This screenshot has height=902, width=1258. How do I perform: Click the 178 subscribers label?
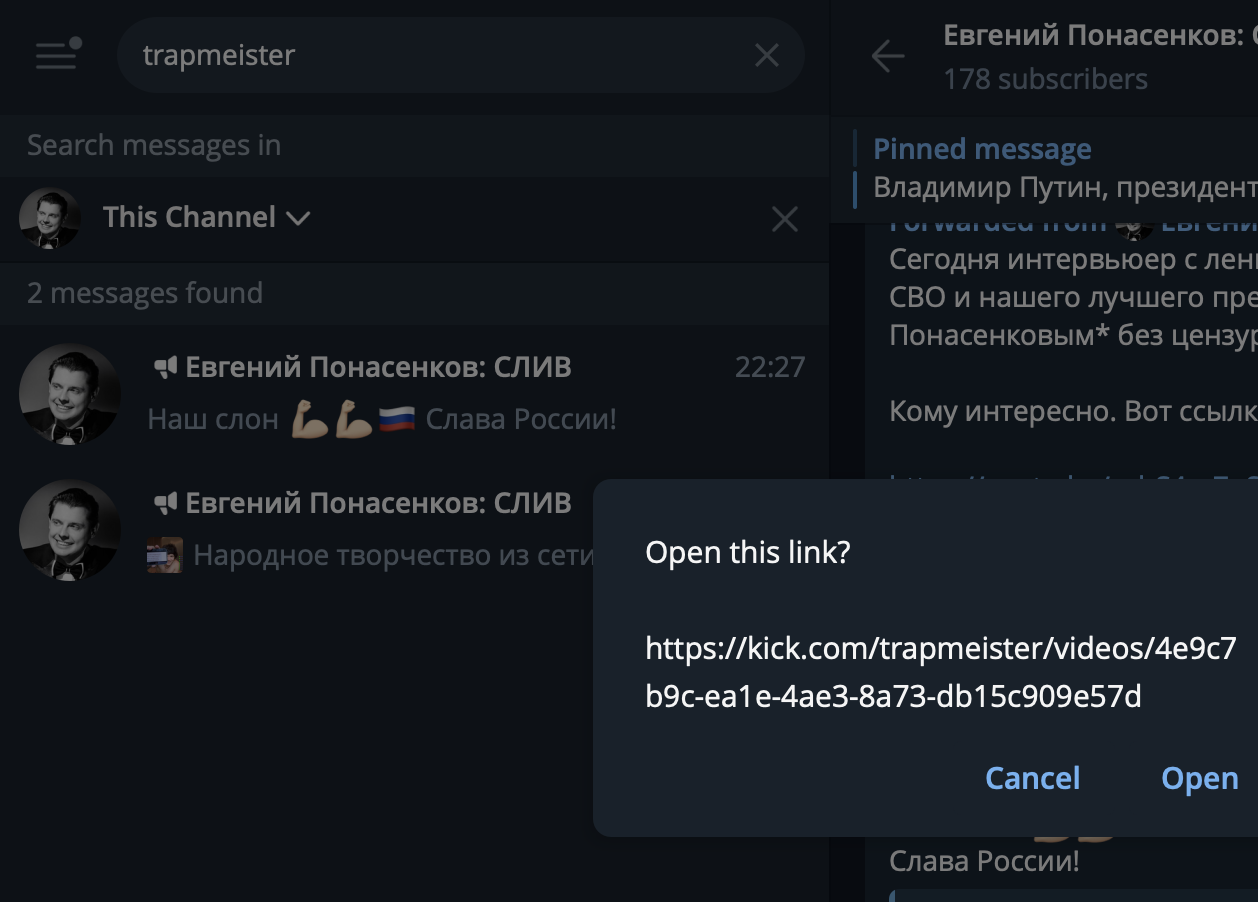point(1045,79)
